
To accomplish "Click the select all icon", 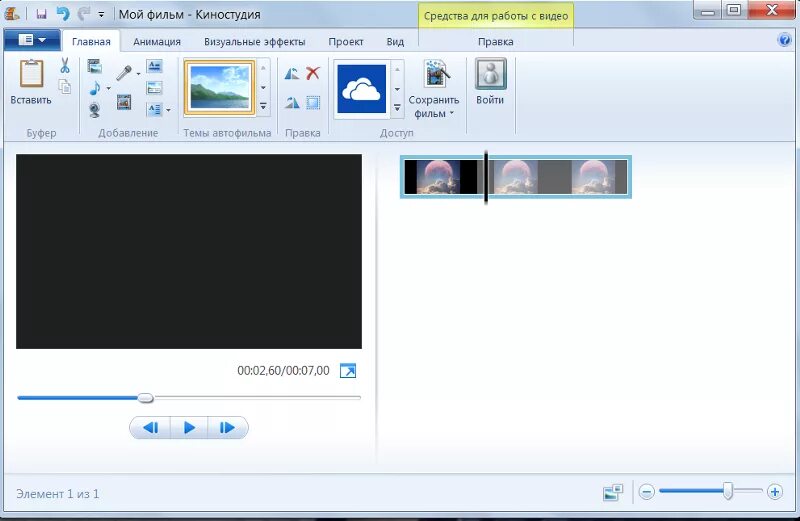I will click(313, 103).
